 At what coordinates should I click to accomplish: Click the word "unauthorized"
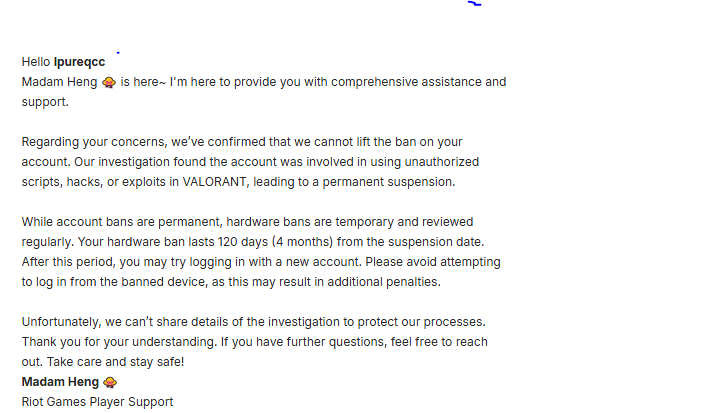pyautogui.click(x=439, y=162)
